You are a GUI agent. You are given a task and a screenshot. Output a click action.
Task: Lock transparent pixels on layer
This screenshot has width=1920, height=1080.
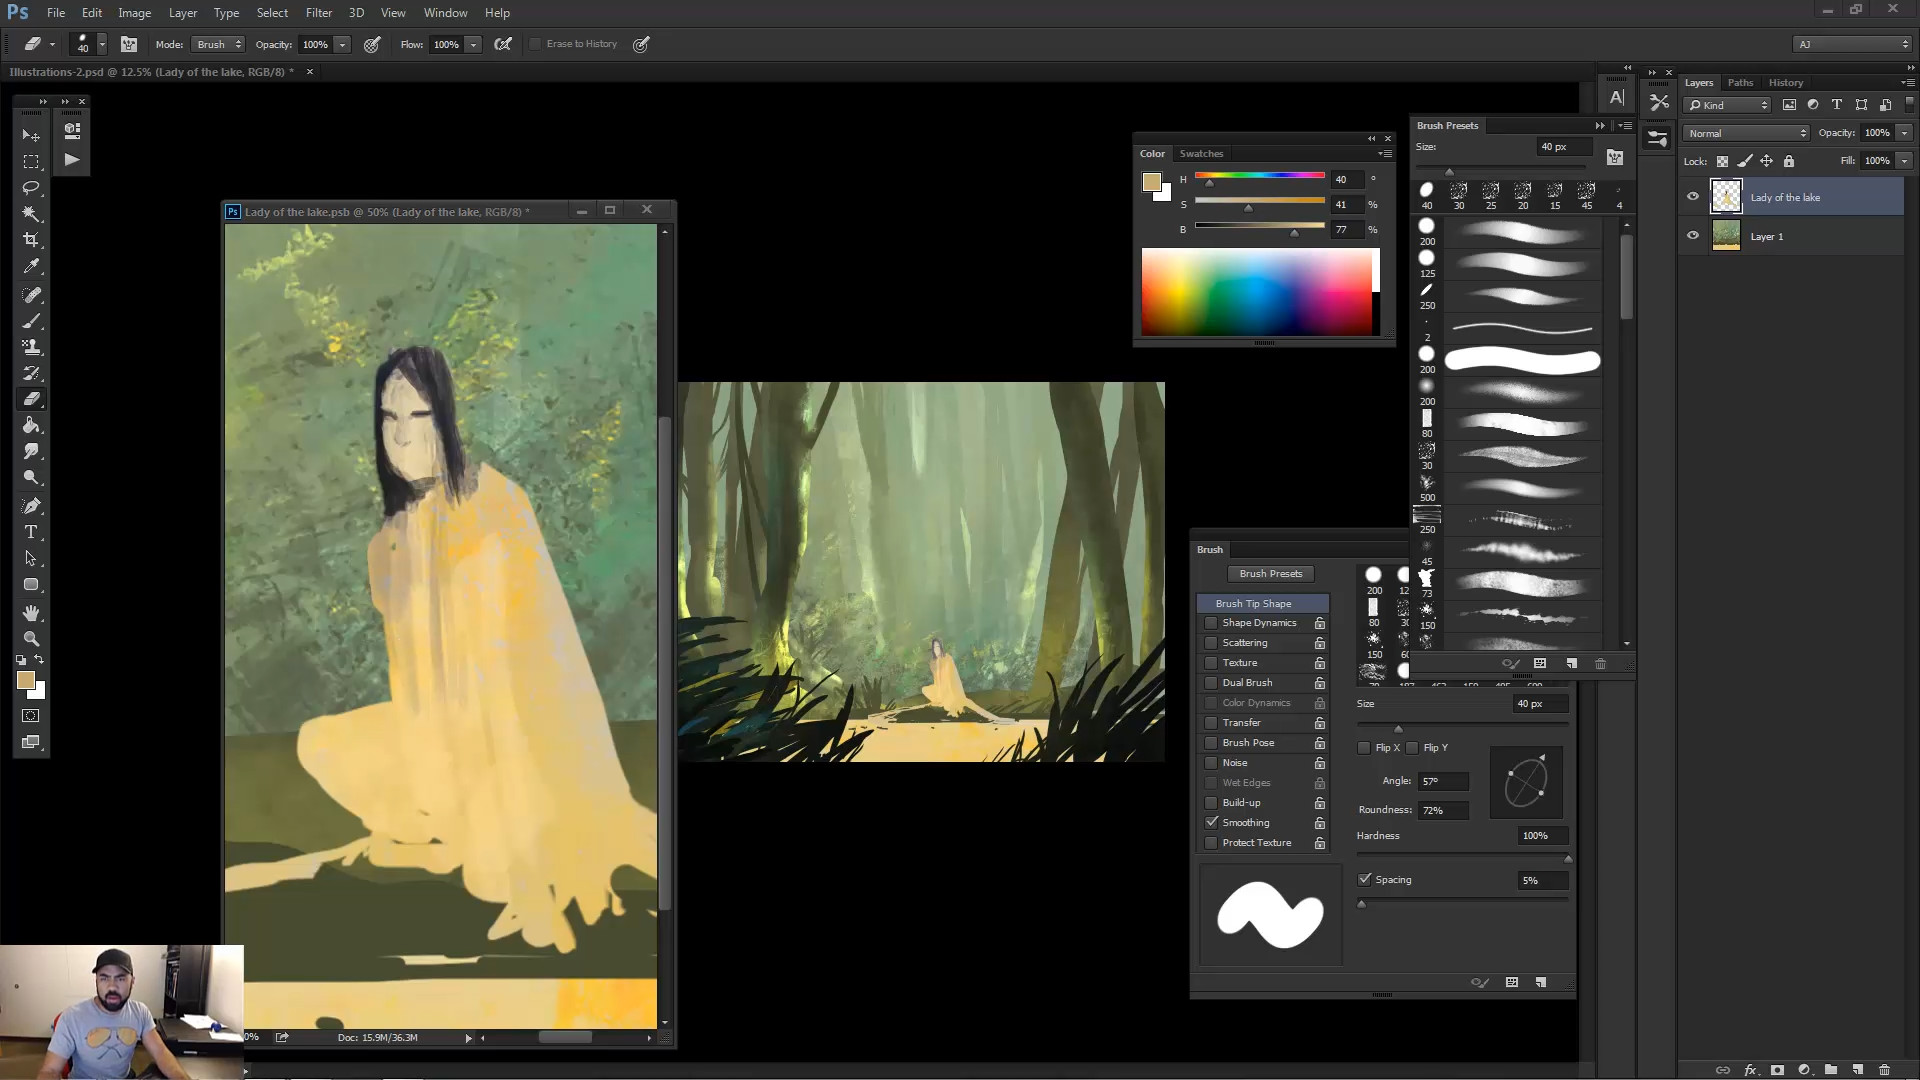coord(1722,161)
